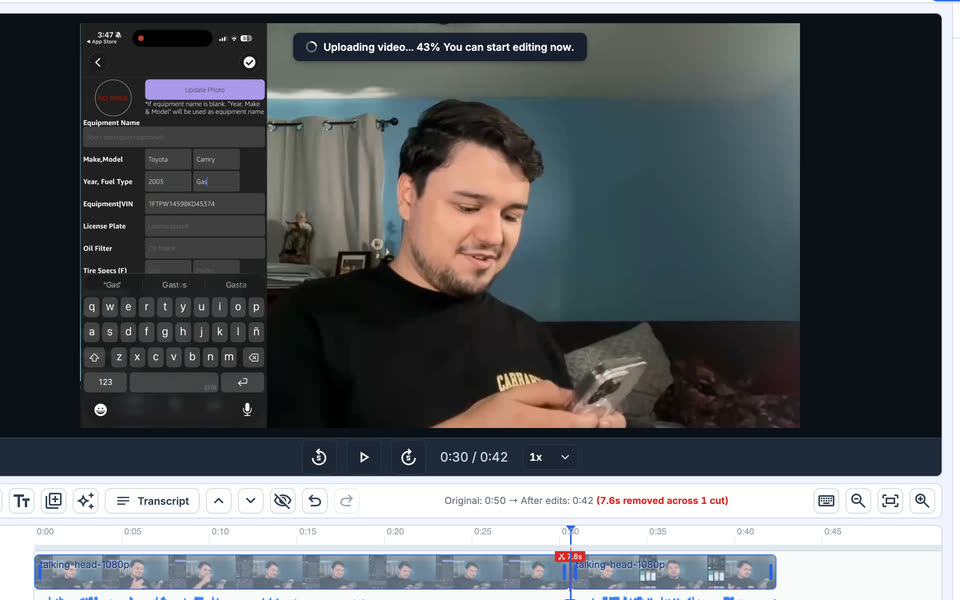
Task: Select the text (Tt) tool
Action: click(x=21, y=501)
